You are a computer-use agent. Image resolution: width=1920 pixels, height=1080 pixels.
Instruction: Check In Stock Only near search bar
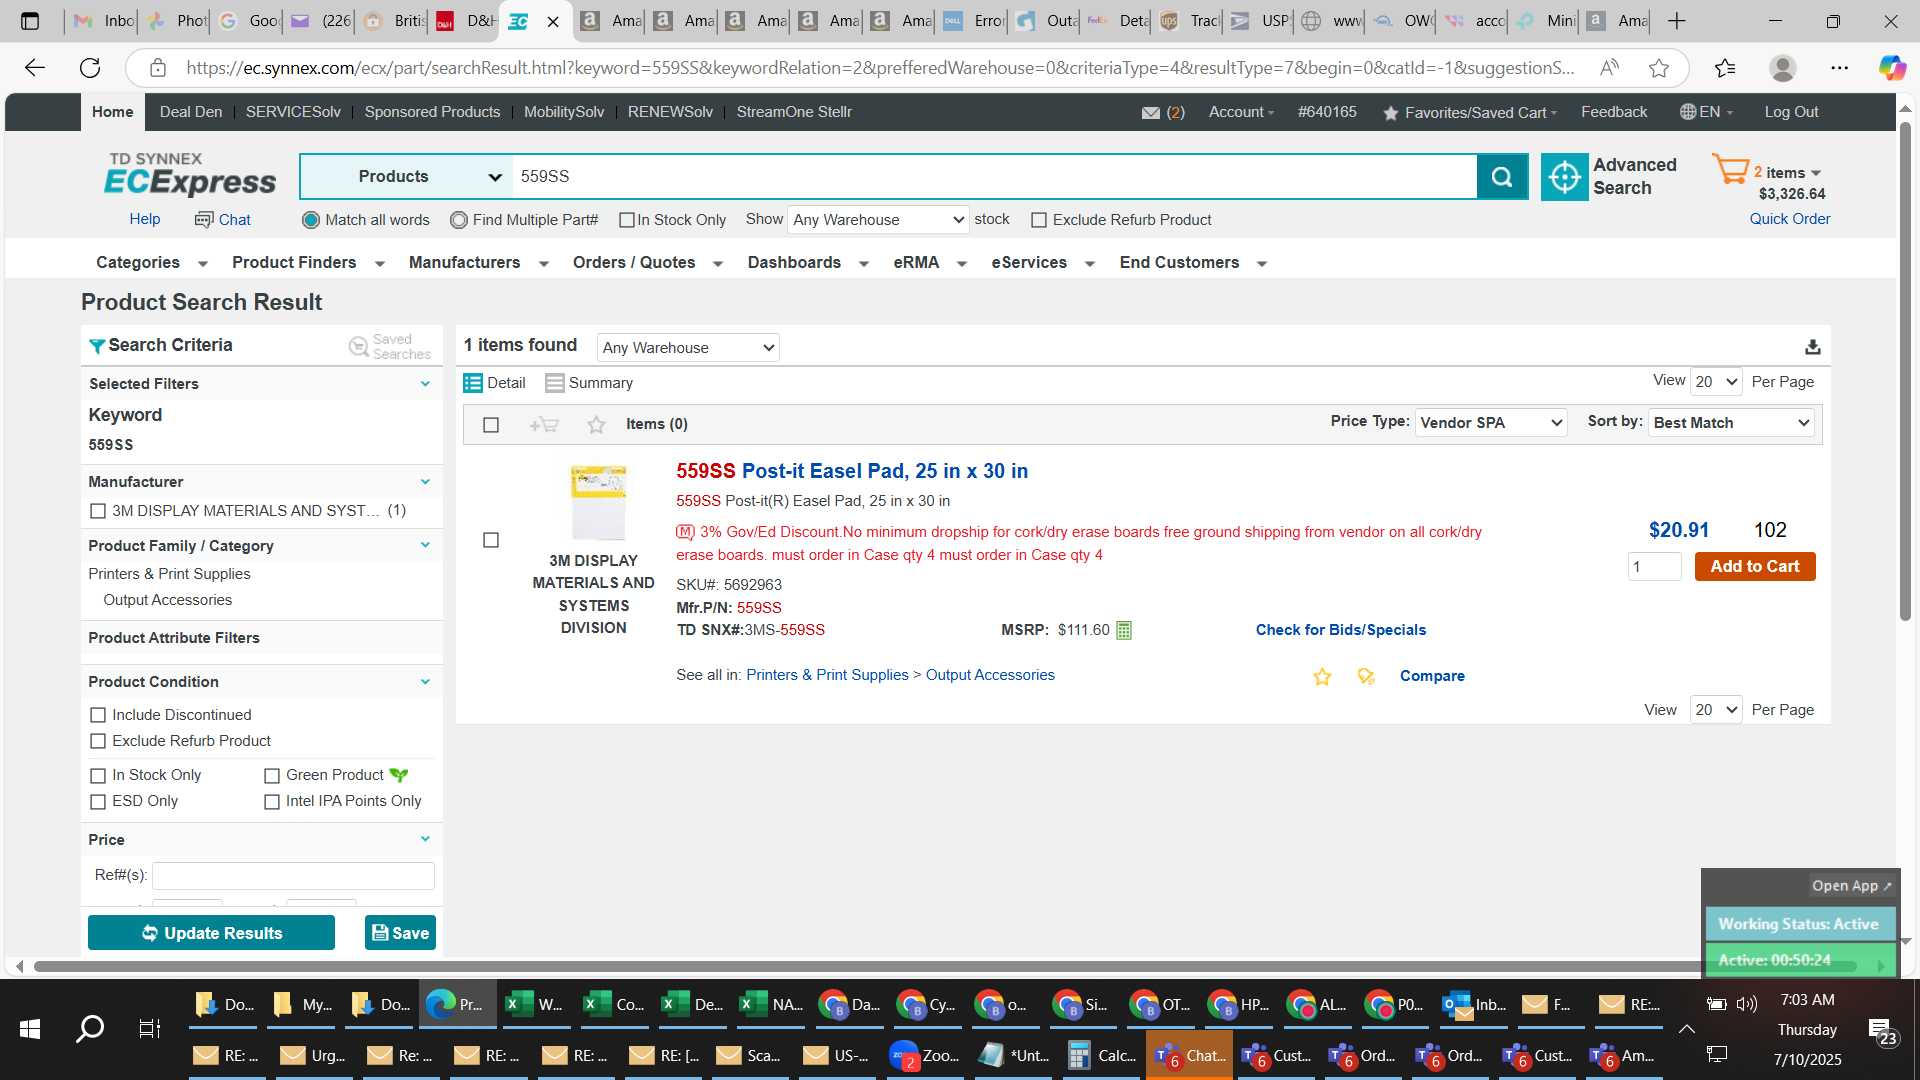coord(627,220)
